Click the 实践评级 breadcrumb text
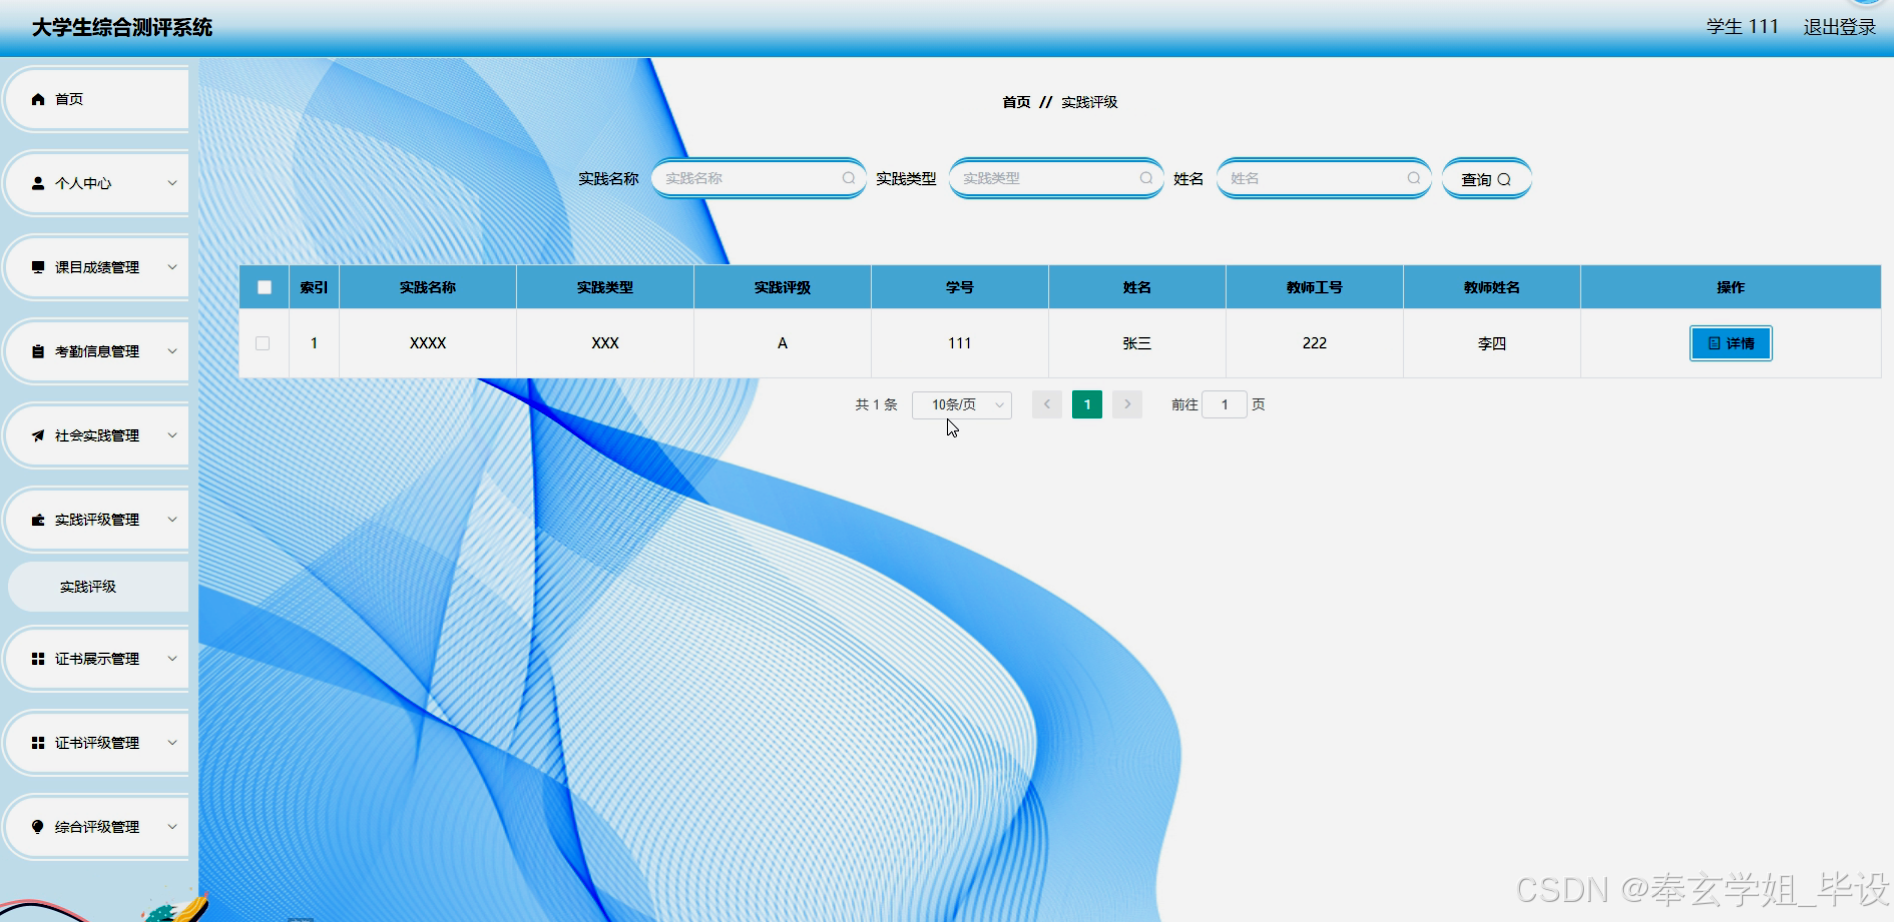 [1089, 102]
